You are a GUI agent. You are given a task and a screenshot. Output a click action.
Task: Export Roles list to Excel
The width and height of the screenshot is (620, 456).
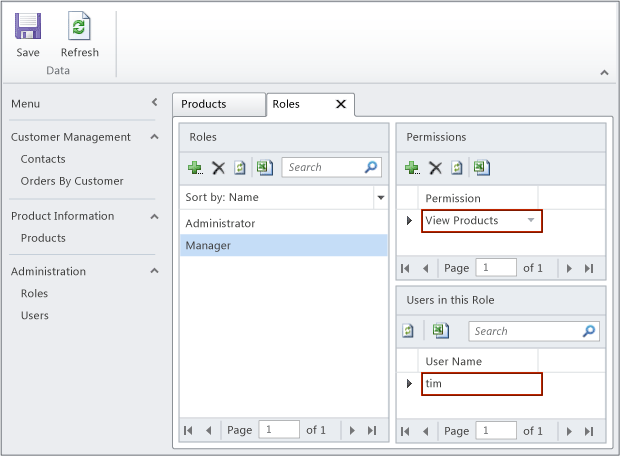point(265,168)
